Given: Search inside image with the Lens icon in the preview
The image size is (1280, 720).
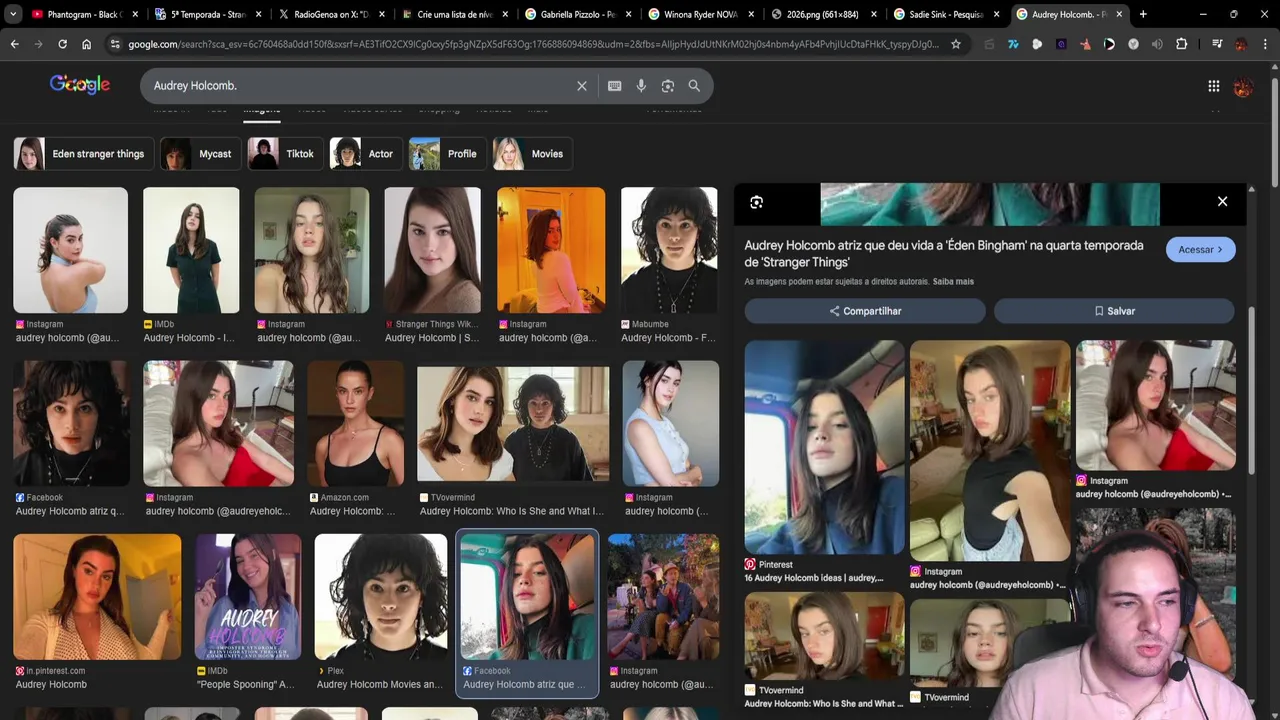Looking at the screenshot, I should coord(756,202).
